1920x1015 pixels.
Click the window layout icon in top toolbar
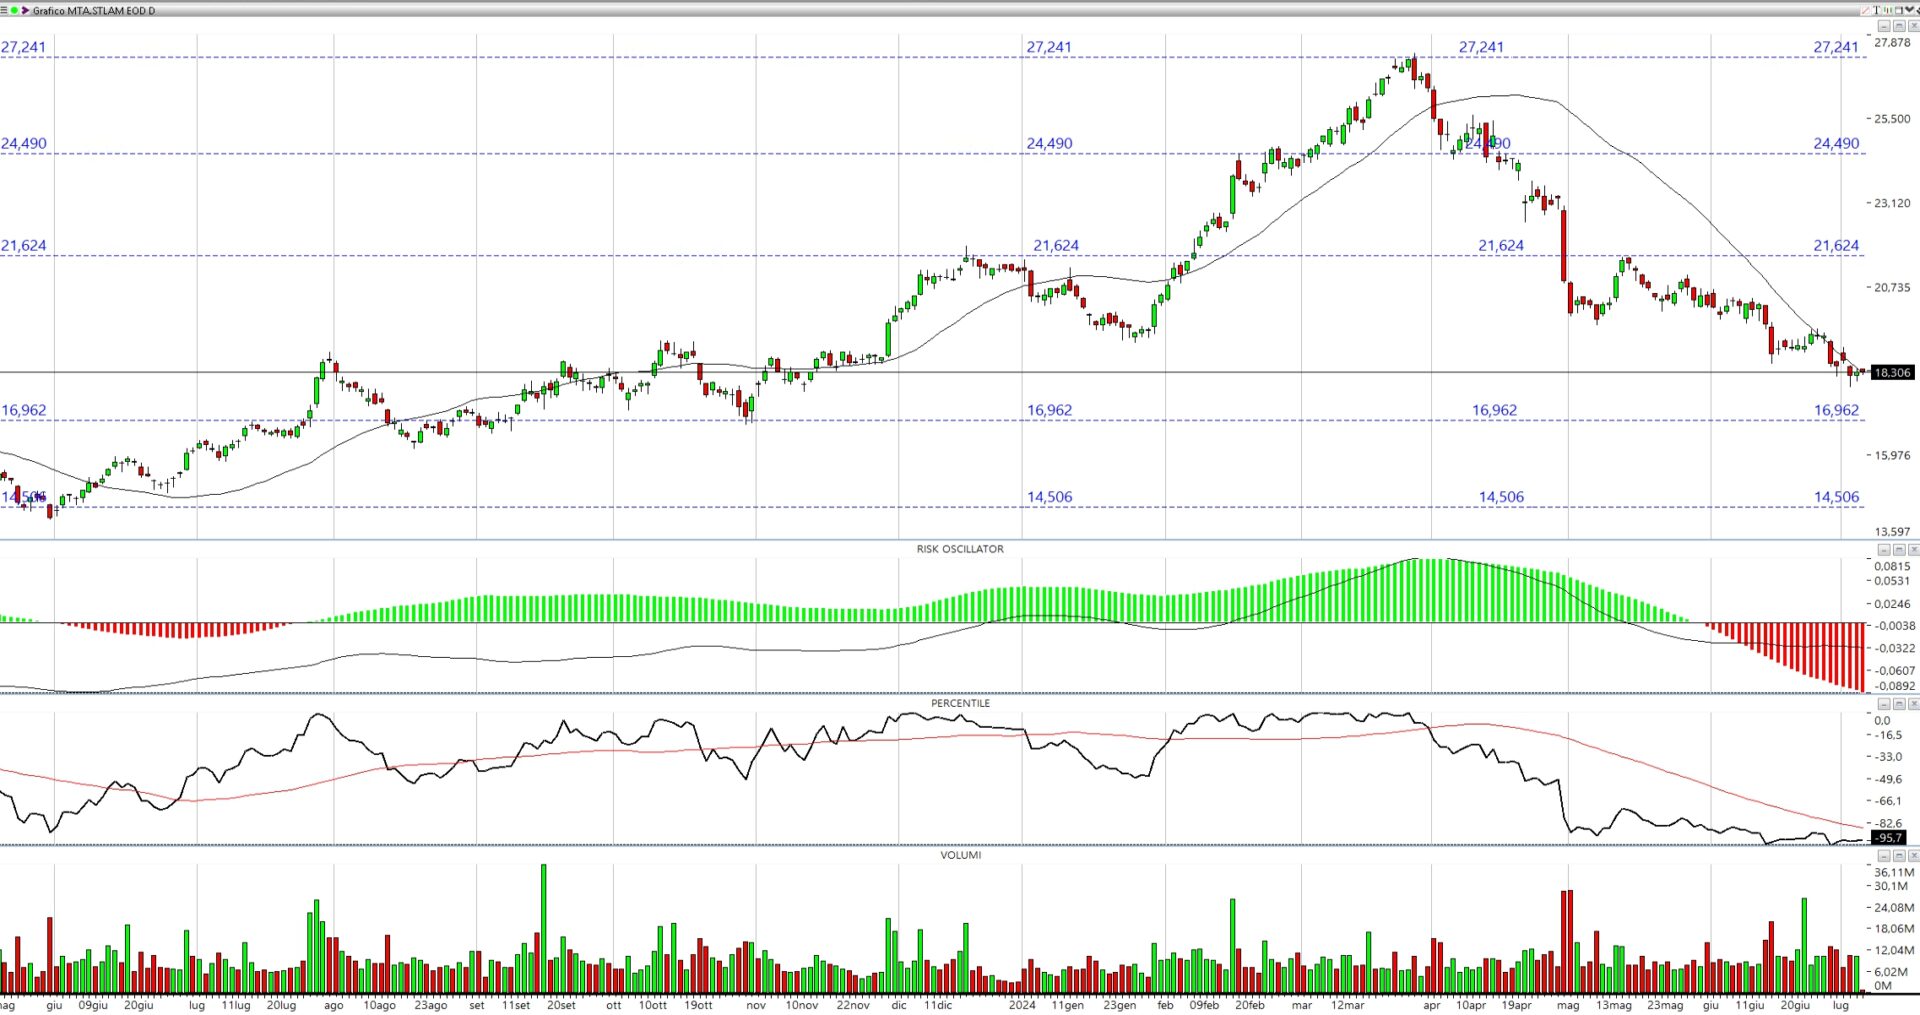coord(1899,10)
